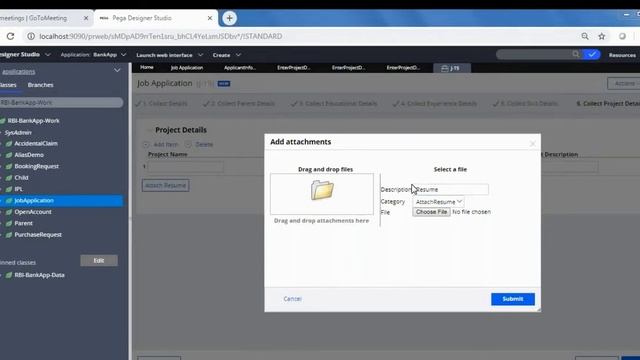Click the Delete circle icon in Project Details

(188, 144)
